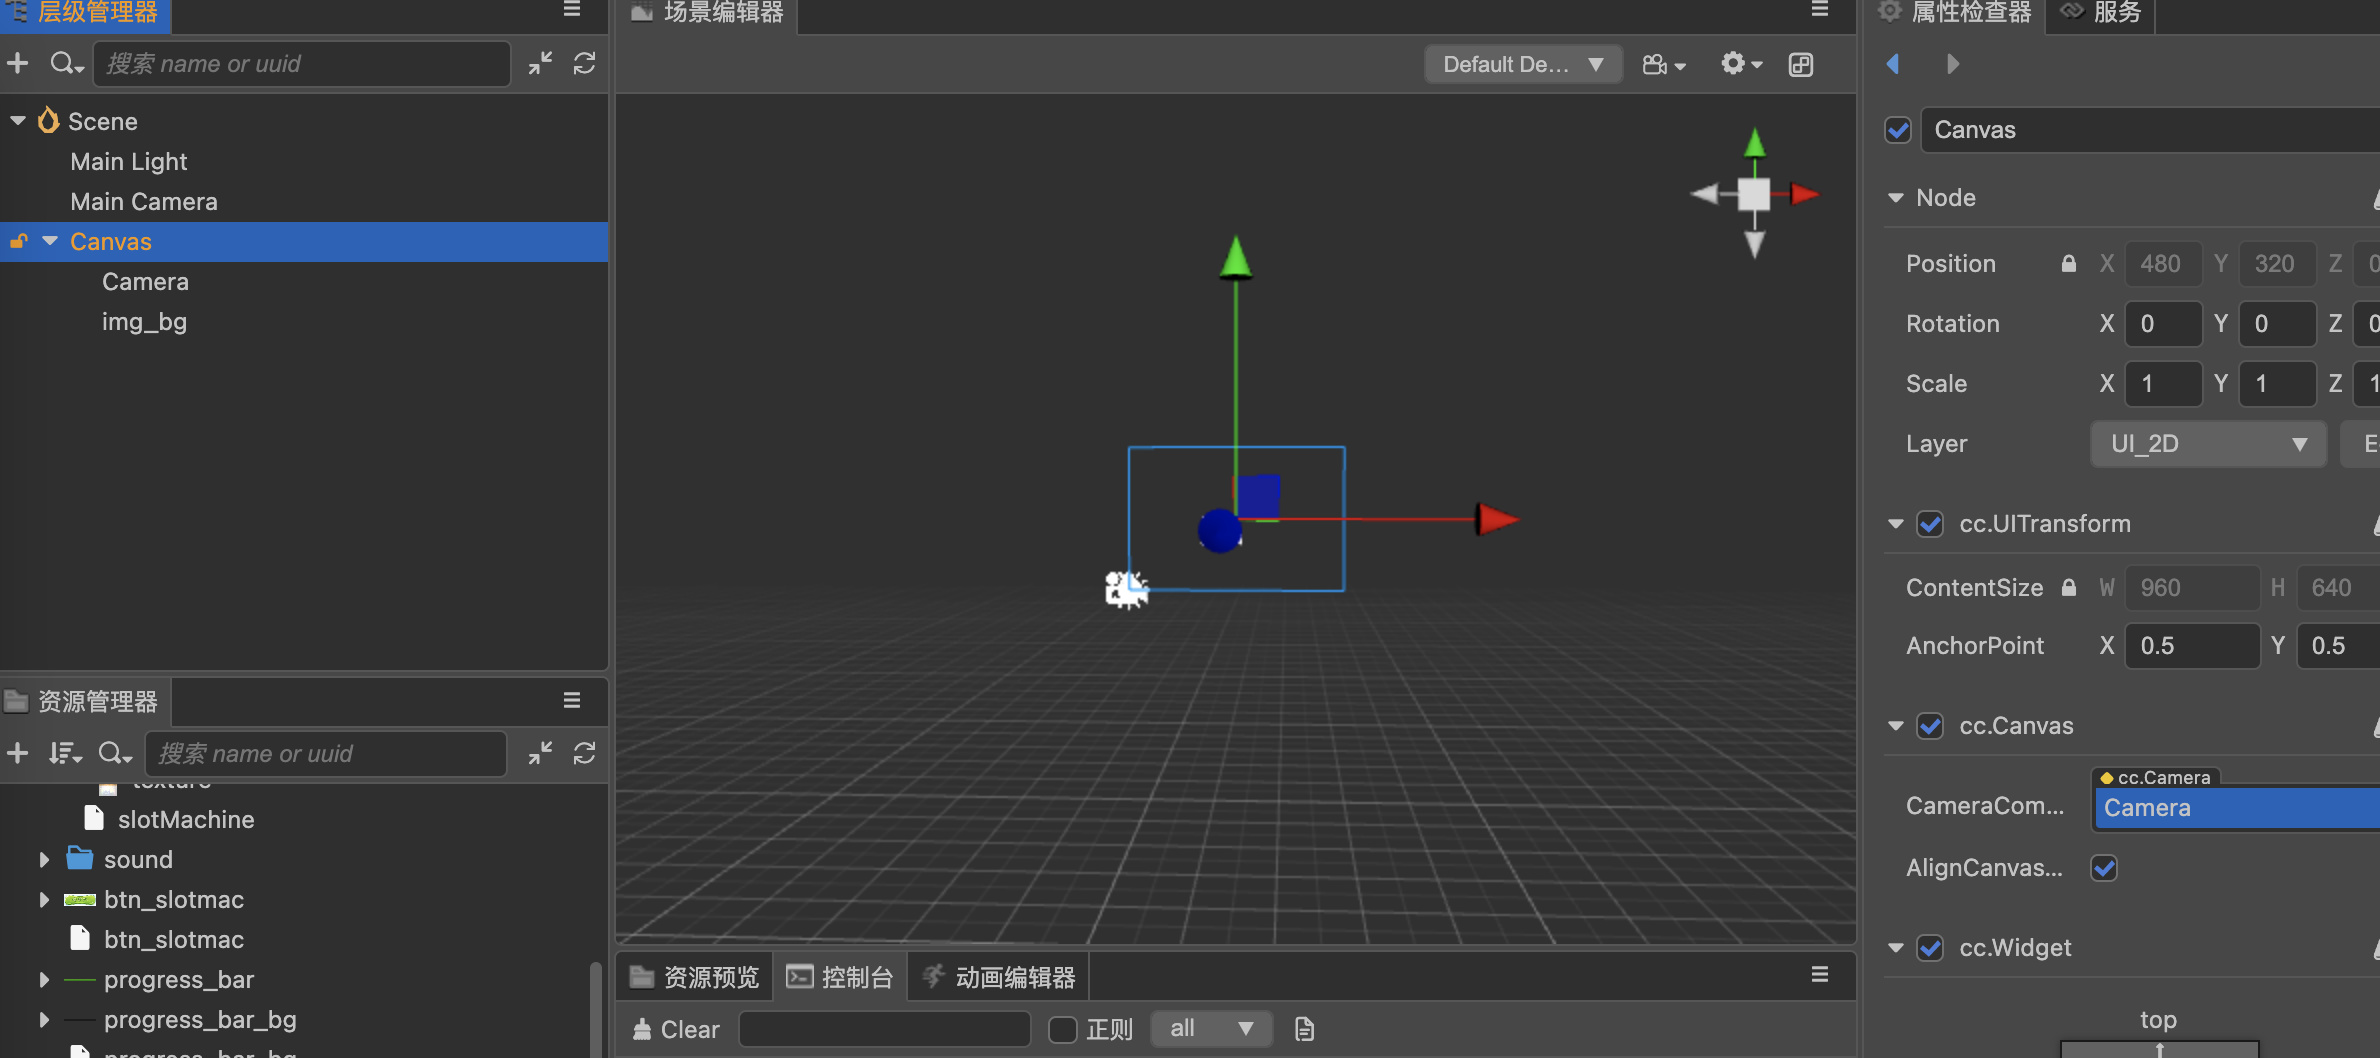
Task: Clear the console log
Action: point(677,1029)
